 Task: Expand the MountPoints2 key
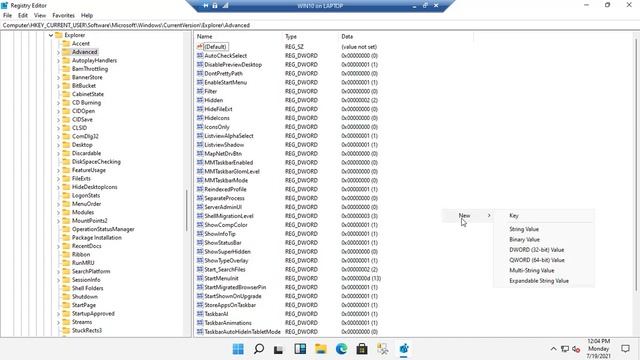(58, 221)
